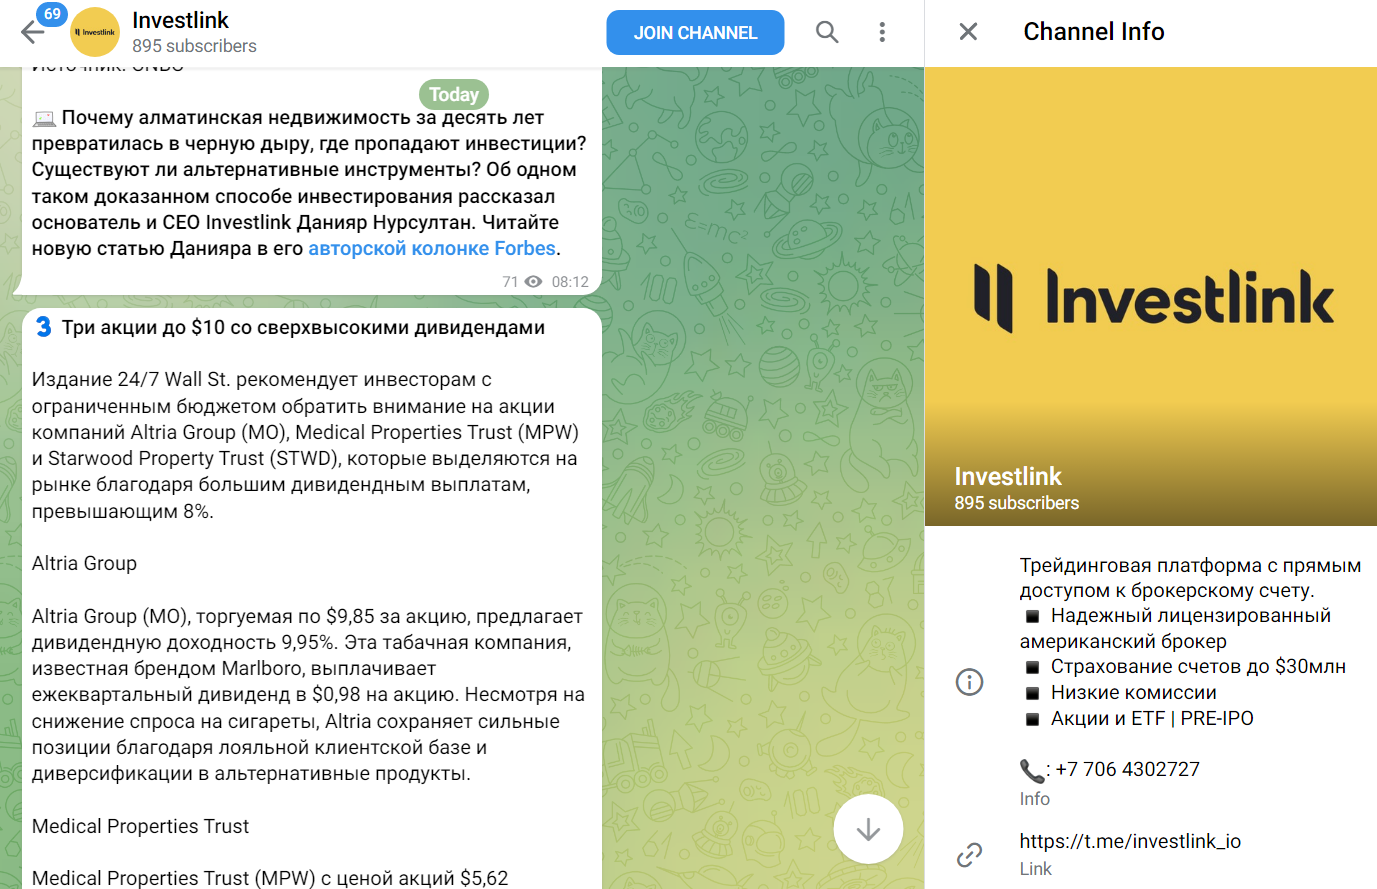Image resolution: width=1377 pixels, height=889 pixels.
Task: Click the 'Link' label under the channel URL
Action: (1036, 869)
